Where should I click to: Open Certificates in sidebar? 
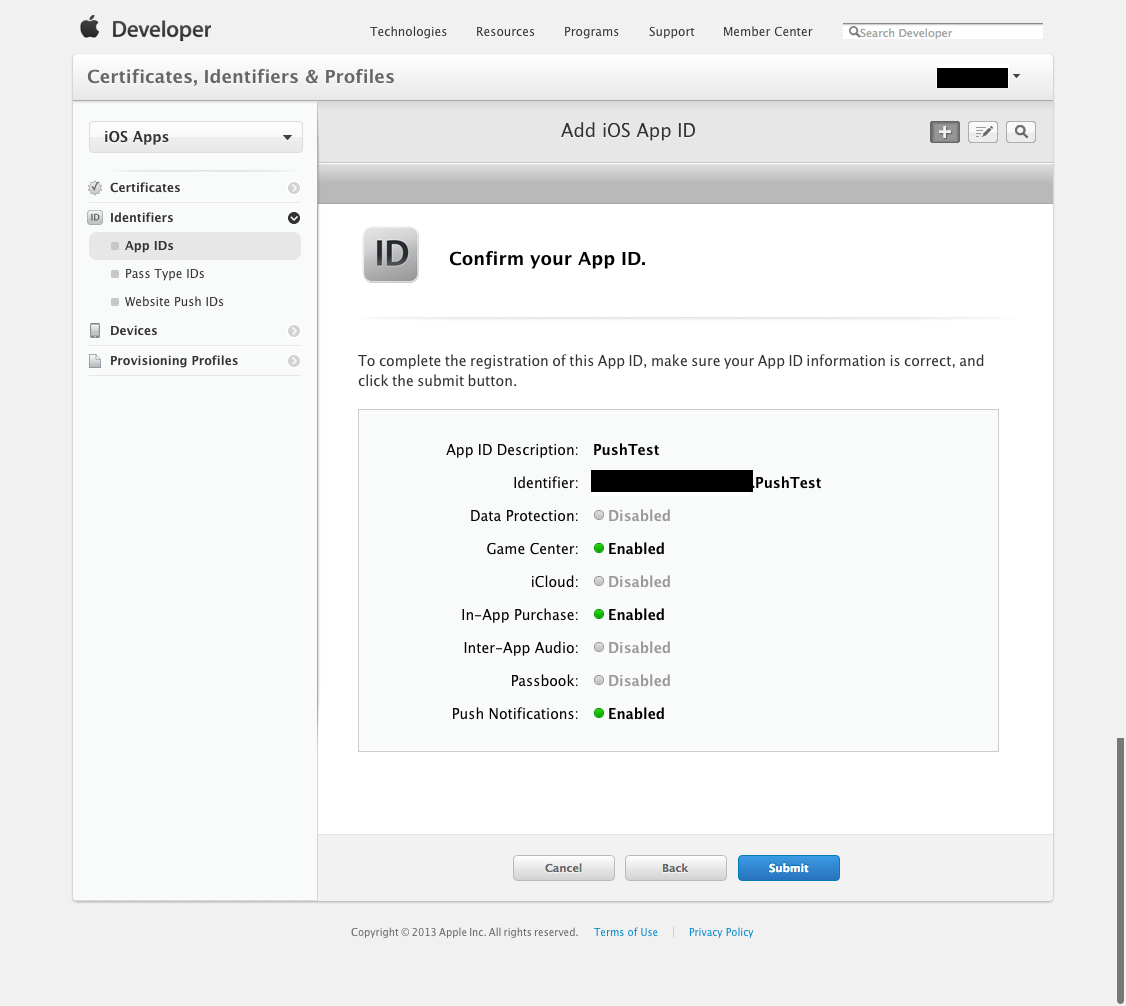point(145,187)
